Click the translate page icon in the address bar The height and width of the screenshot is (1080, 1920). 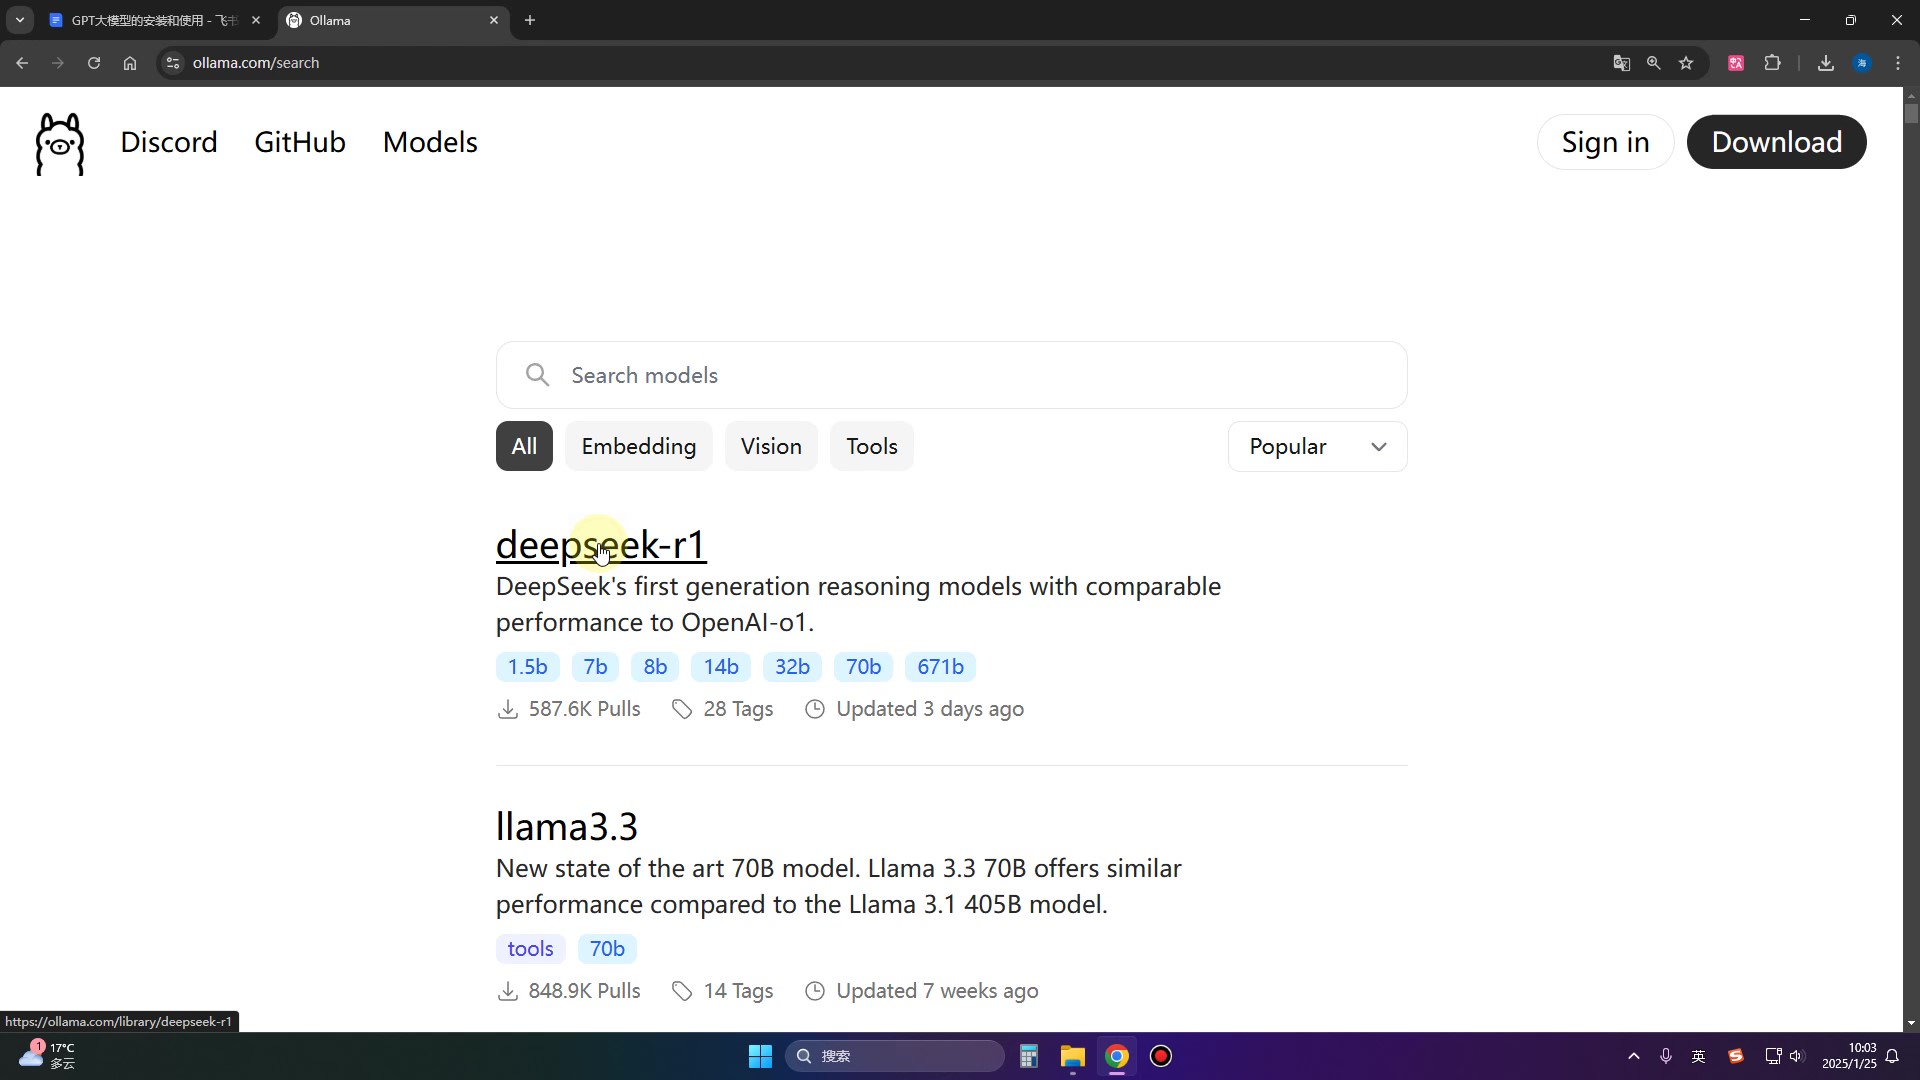tap(1622, 63)
